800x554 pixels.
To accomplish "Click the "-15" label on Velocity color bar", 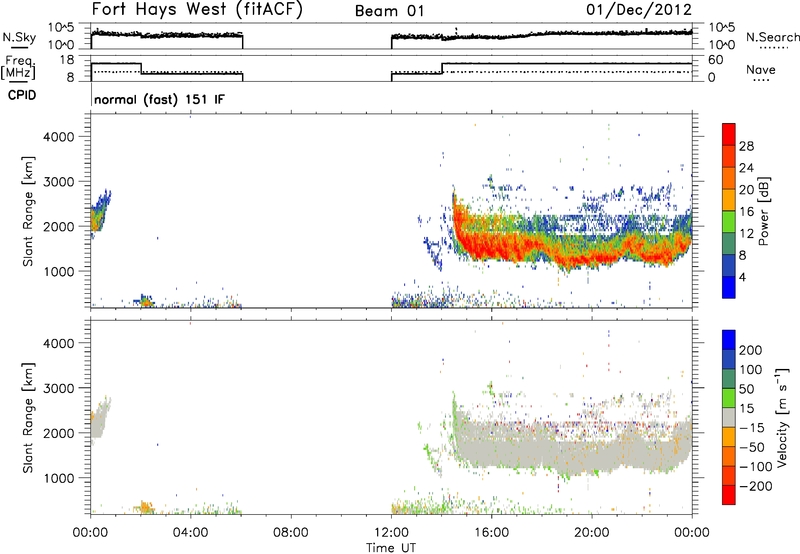I will click(752, 428).
